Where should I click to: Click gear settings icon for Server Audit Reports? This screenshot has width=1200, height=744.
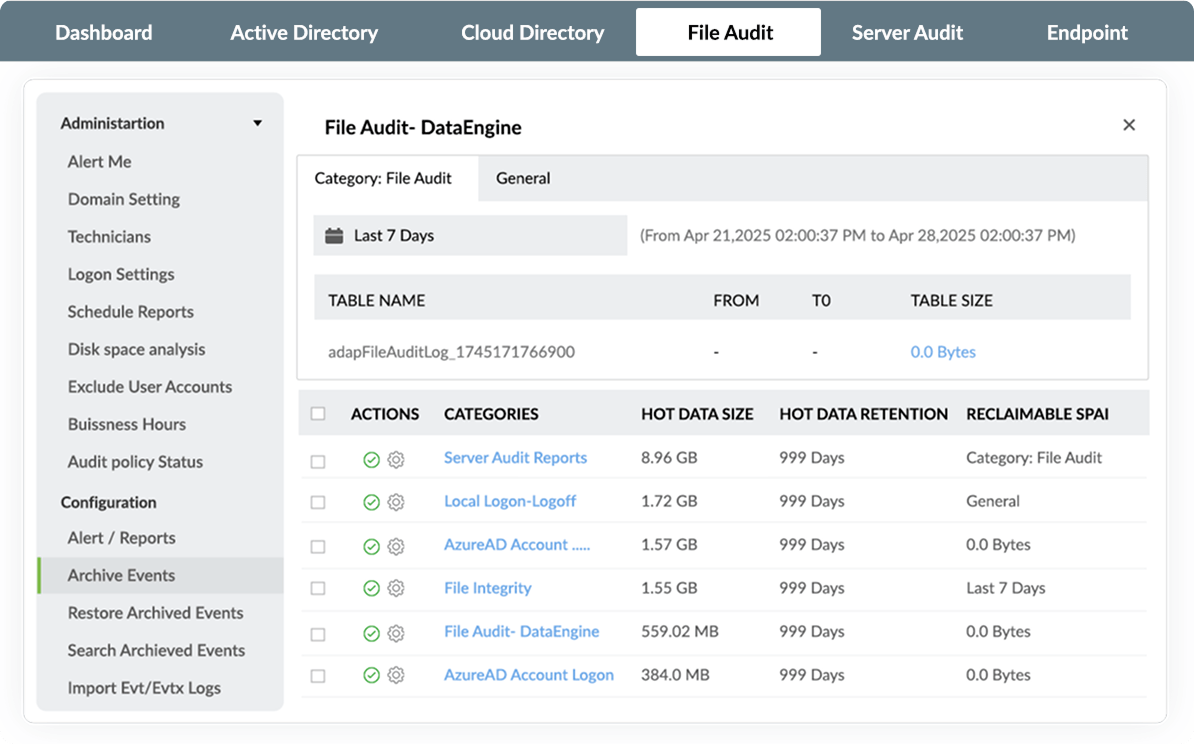(x=396, y=459)
